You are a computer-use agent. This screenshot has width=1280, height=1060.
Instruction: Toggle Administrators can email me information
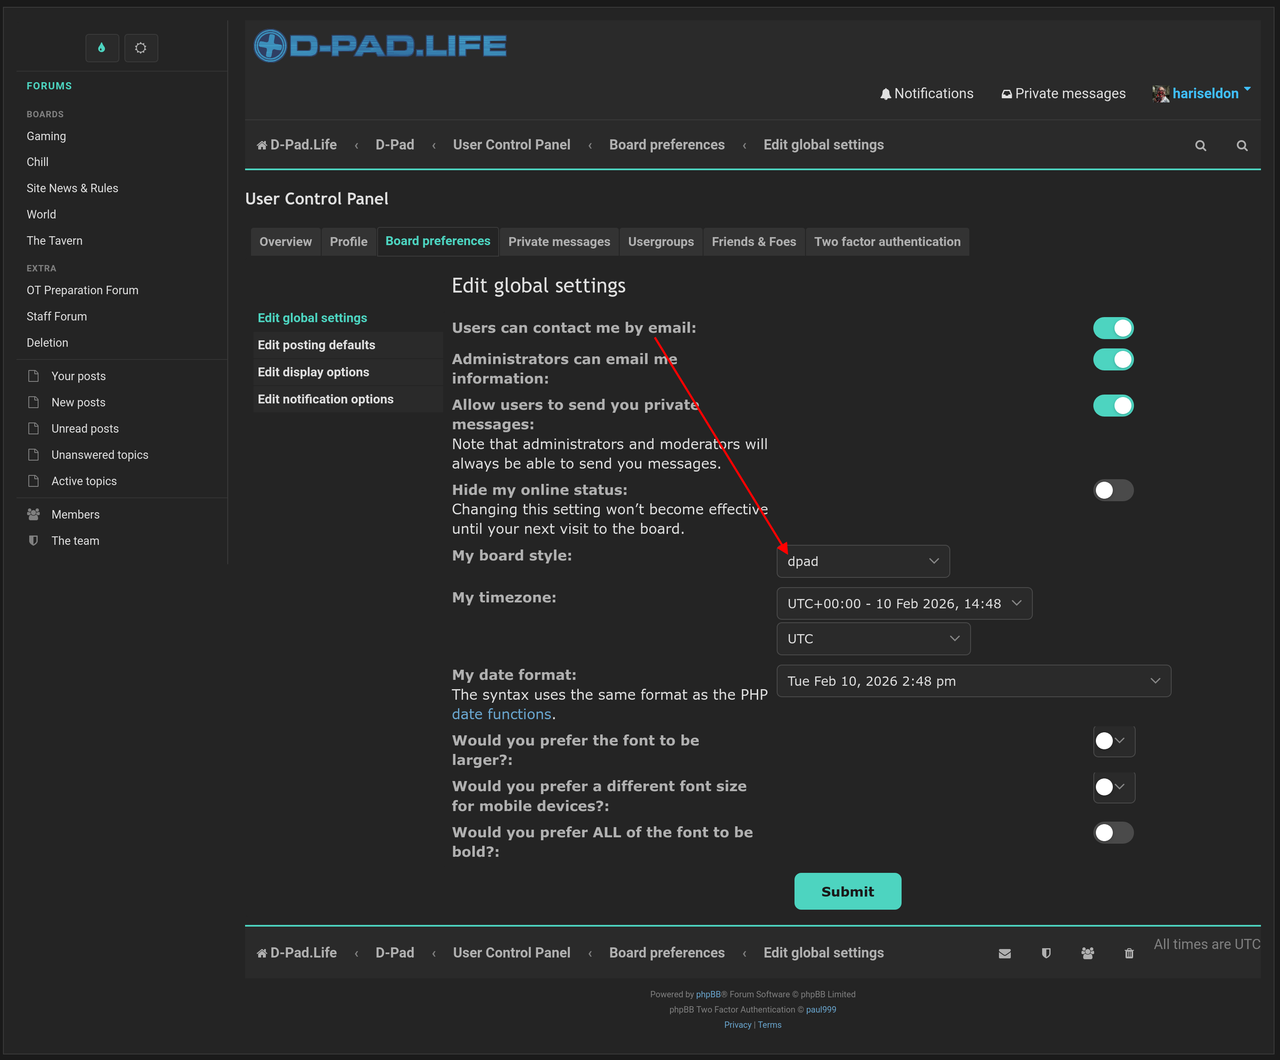pyautogui.click(x=1113, y=359)
